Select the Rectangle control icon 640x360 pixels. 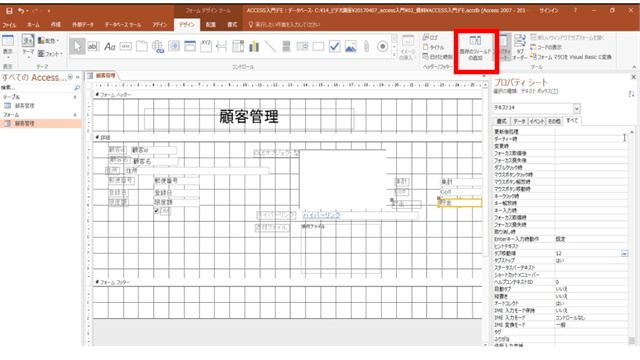coord(318,47)
